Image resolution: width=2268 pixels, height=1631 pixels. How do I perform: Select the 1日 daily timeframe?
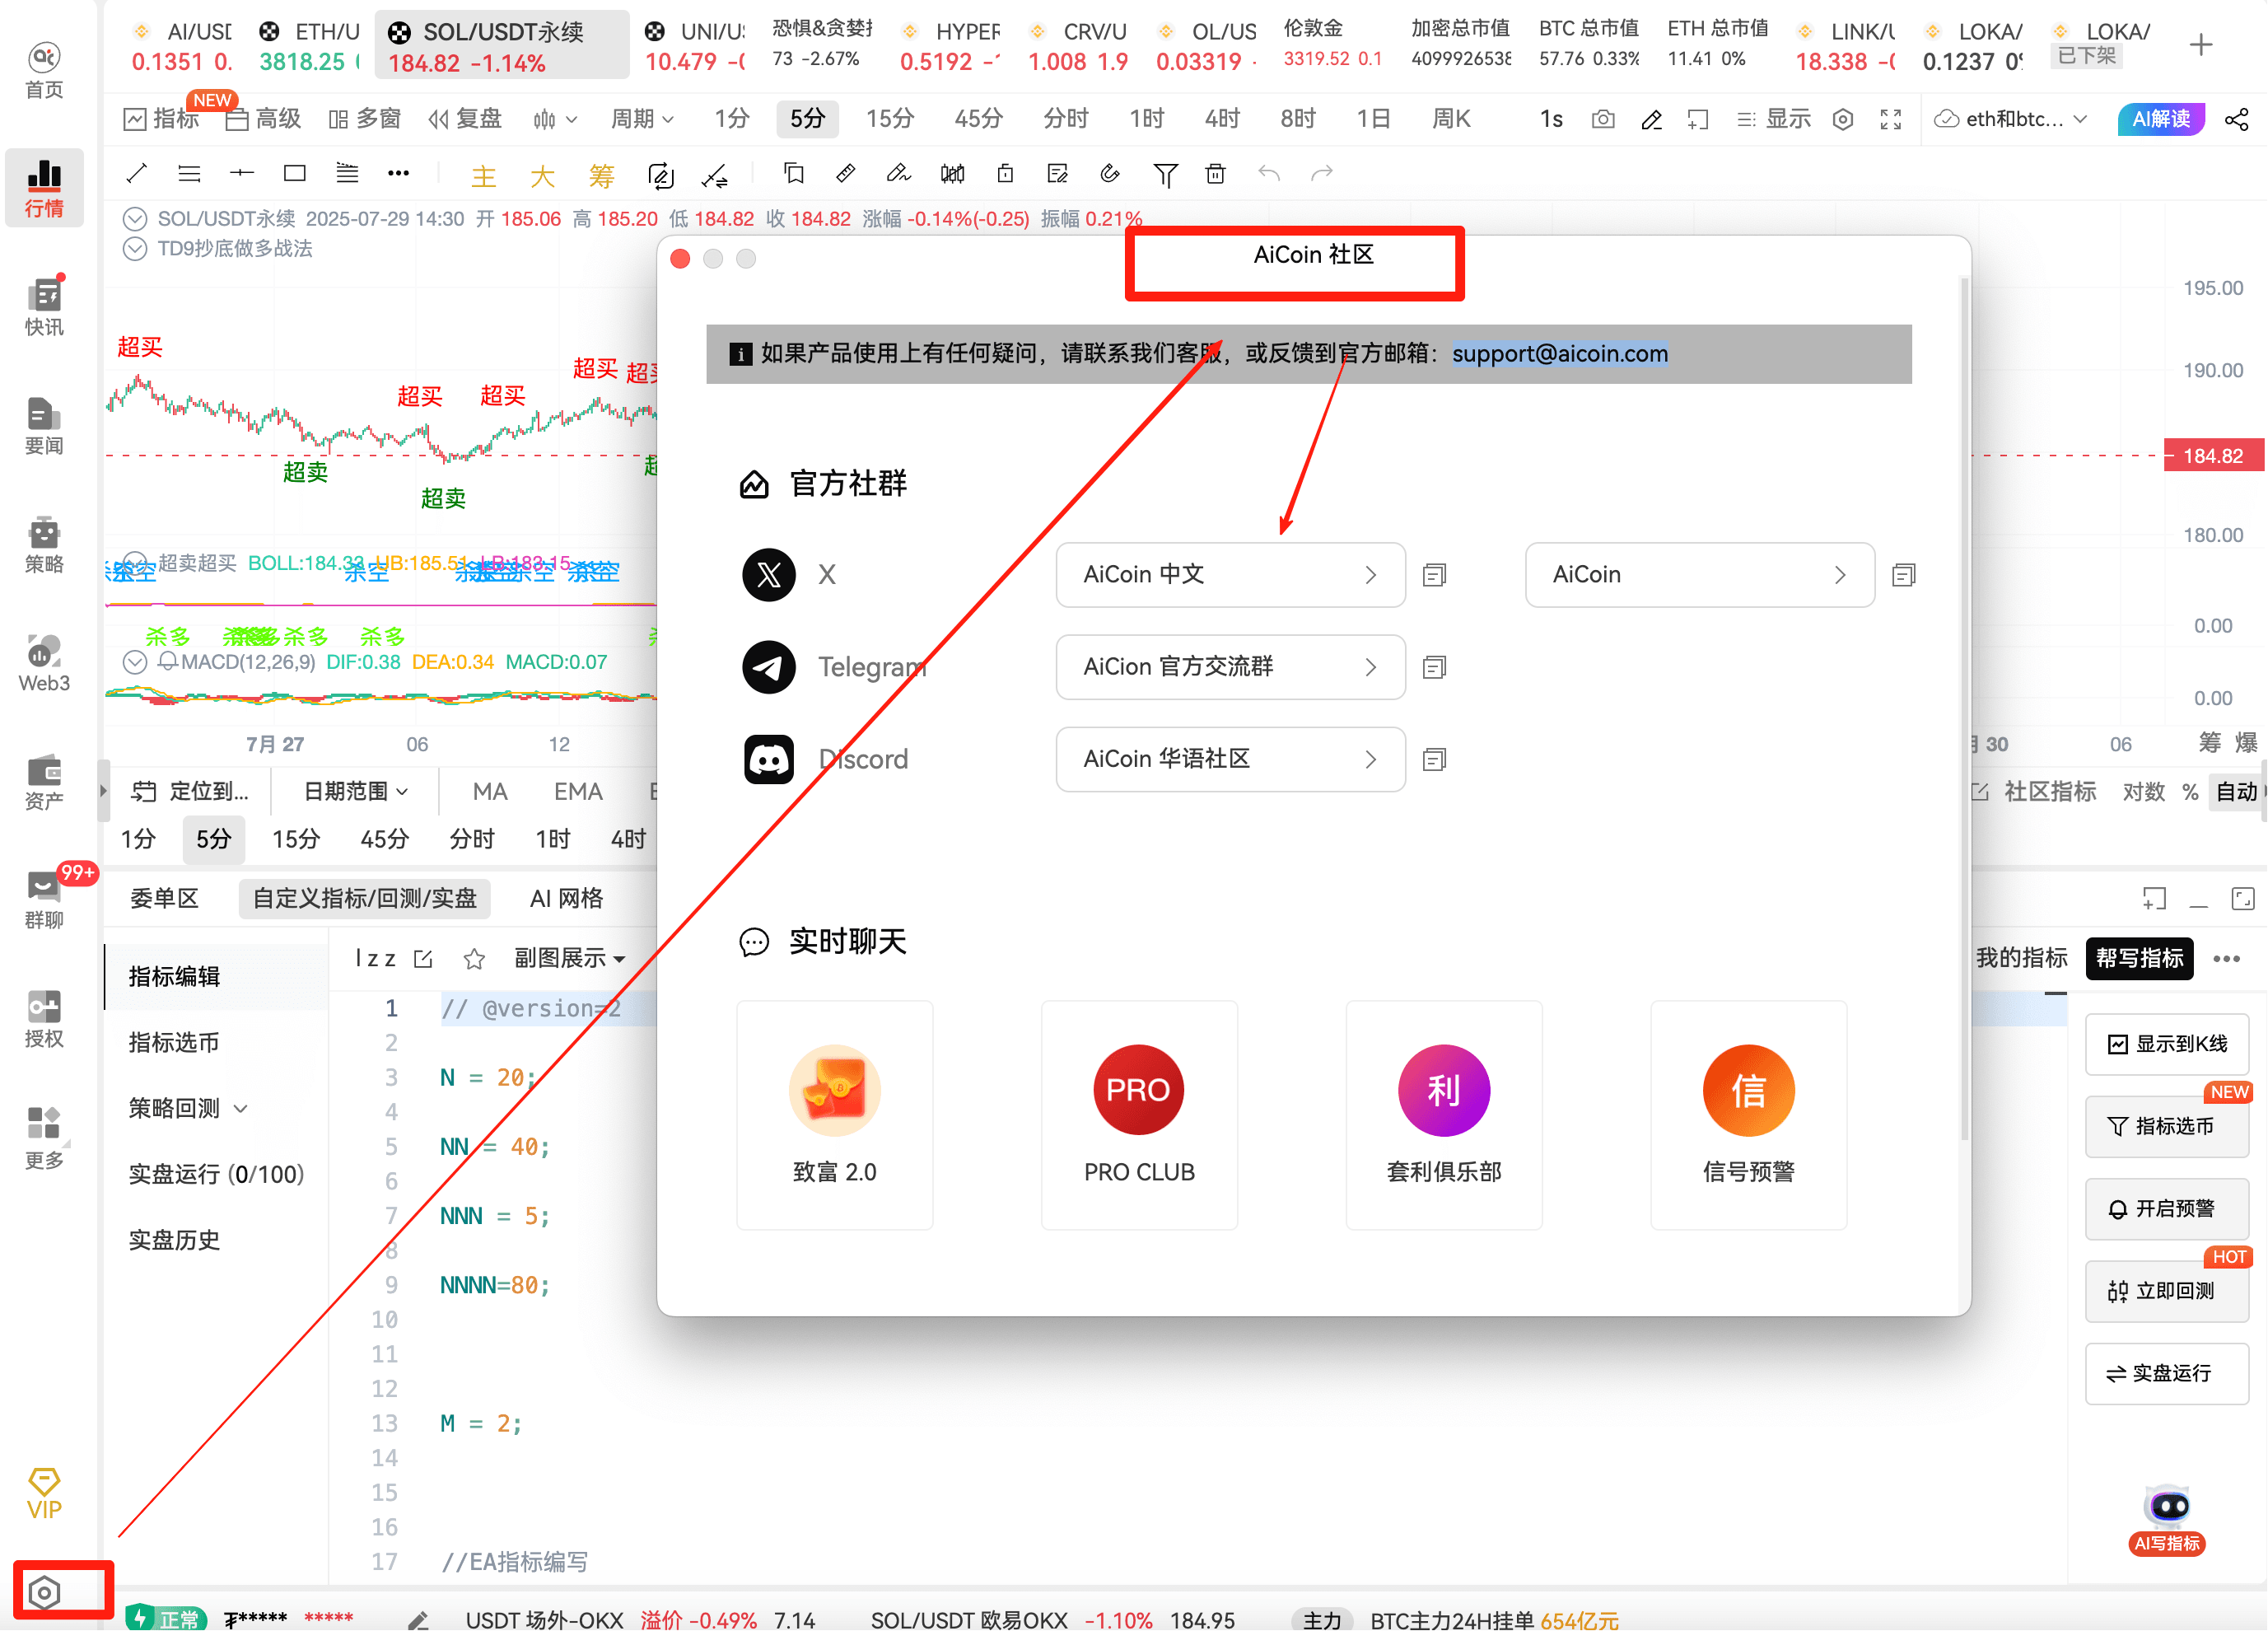coord(1373,119)
